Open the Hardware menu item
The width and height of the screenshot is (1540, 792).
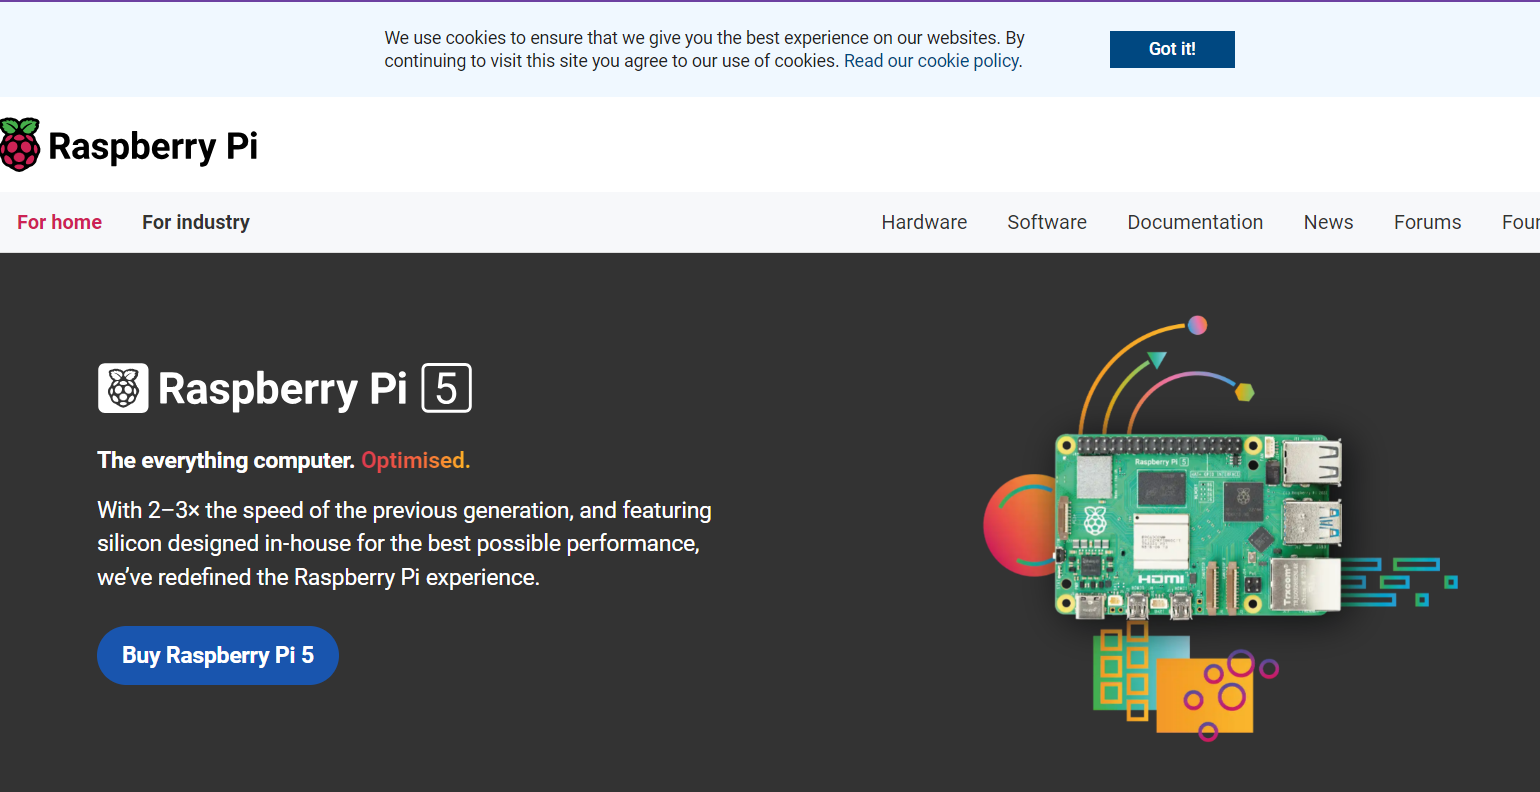[x=924, y=222]
